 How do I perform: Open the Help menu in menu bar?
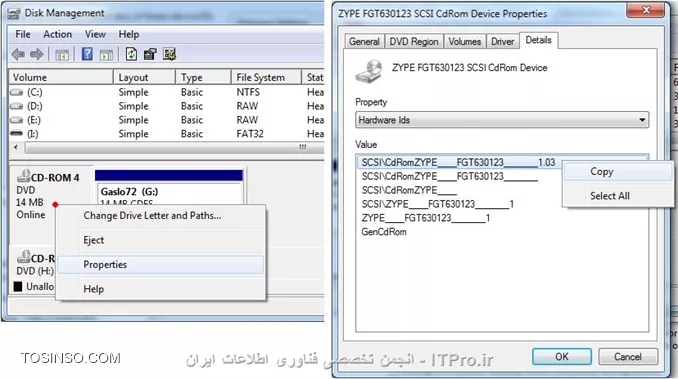click(x=129, y=34)
